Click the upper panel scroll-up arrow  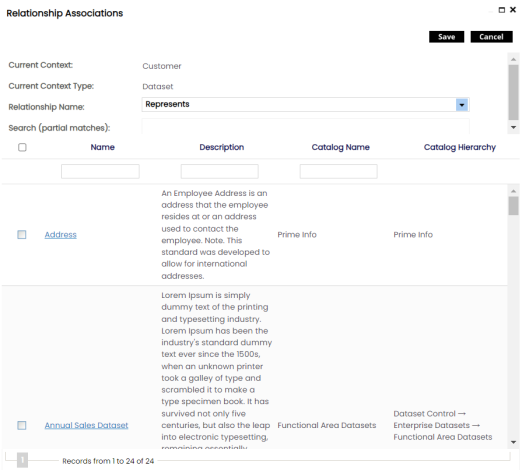[x=513, y=59]
